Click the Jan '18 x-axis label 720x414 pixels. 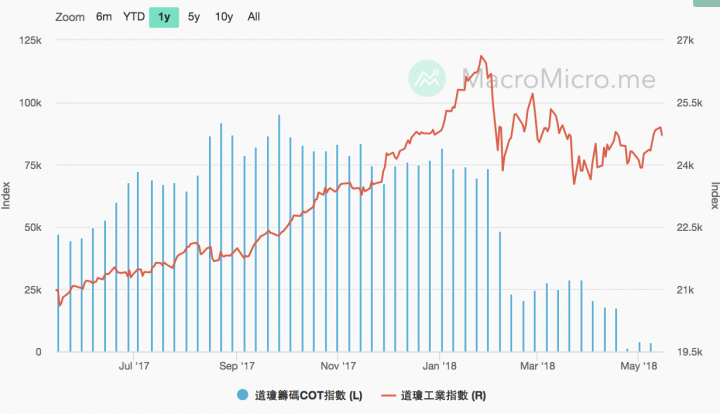click(x=439, y=366)
